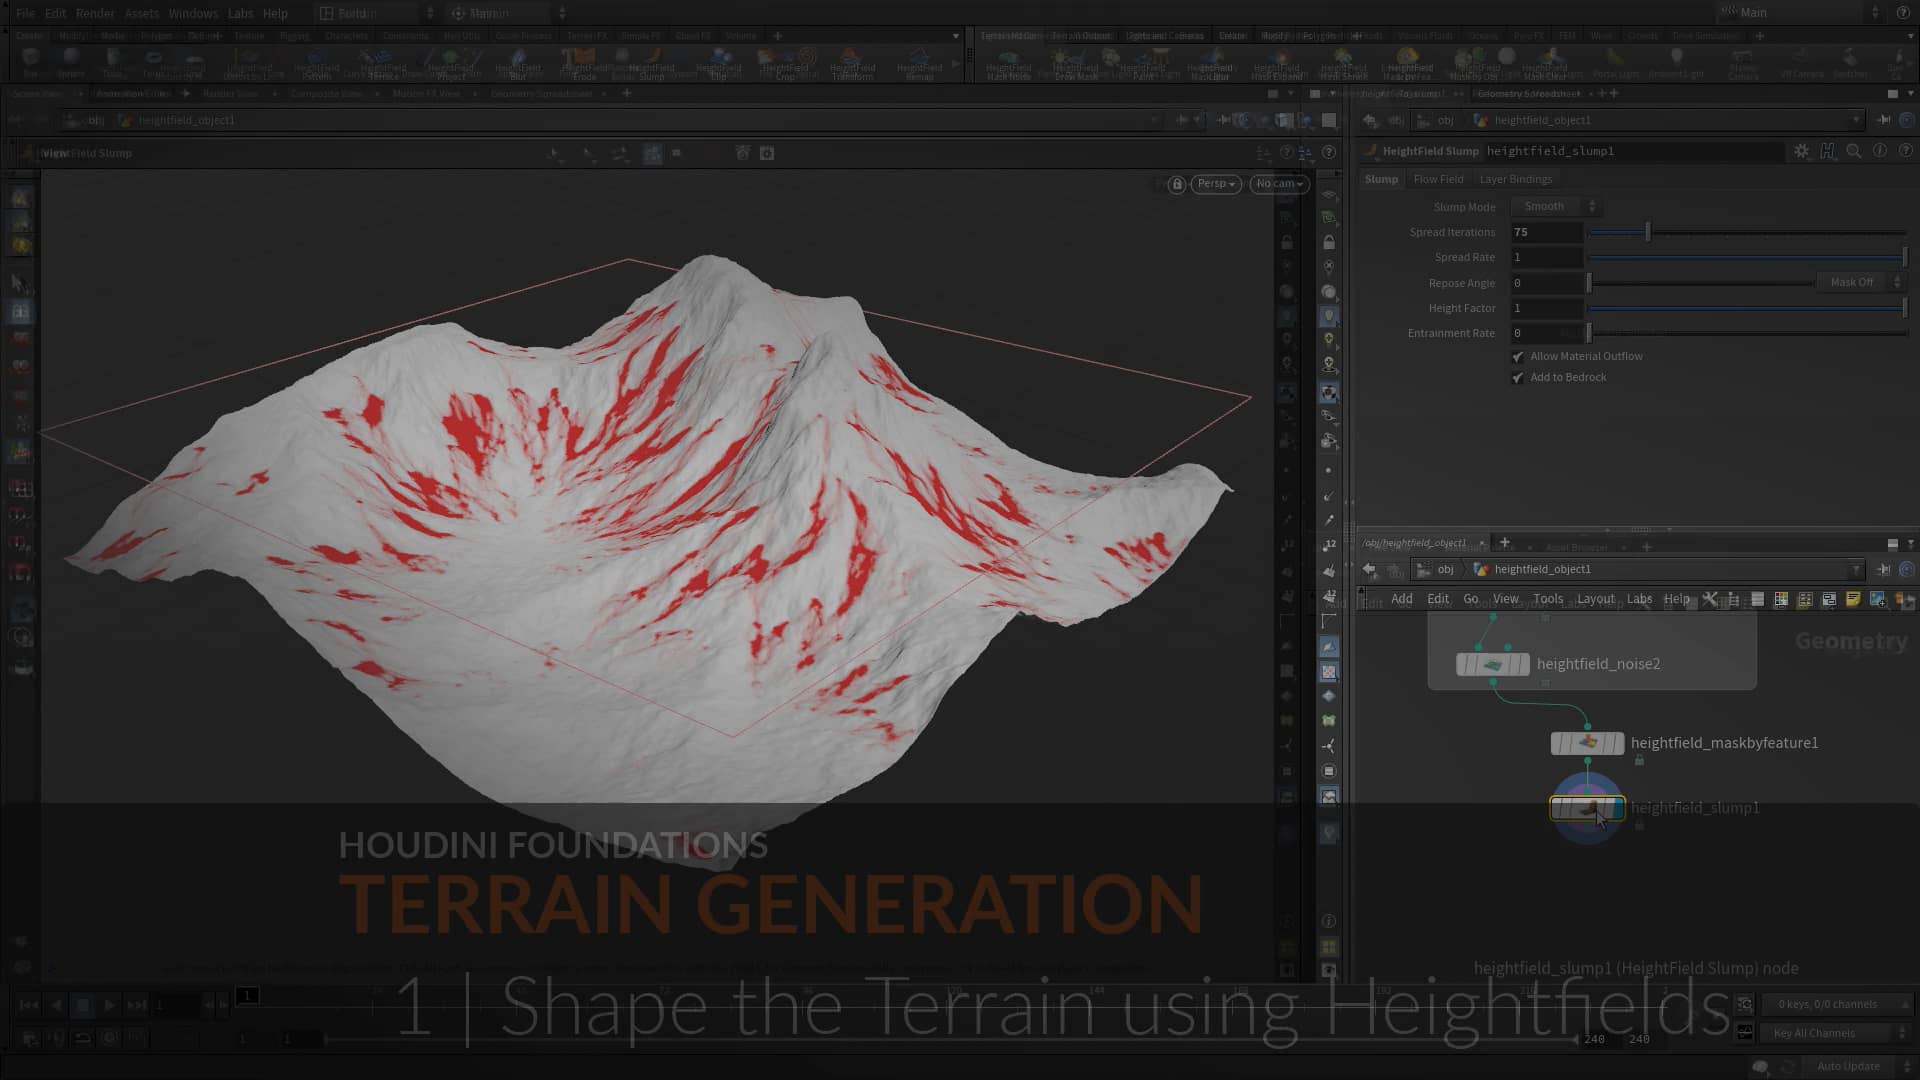Select the HeightField Paint shelf tool
Screen dimensions: 1920x1080
pyautogui.click(x=1141, y=62)
